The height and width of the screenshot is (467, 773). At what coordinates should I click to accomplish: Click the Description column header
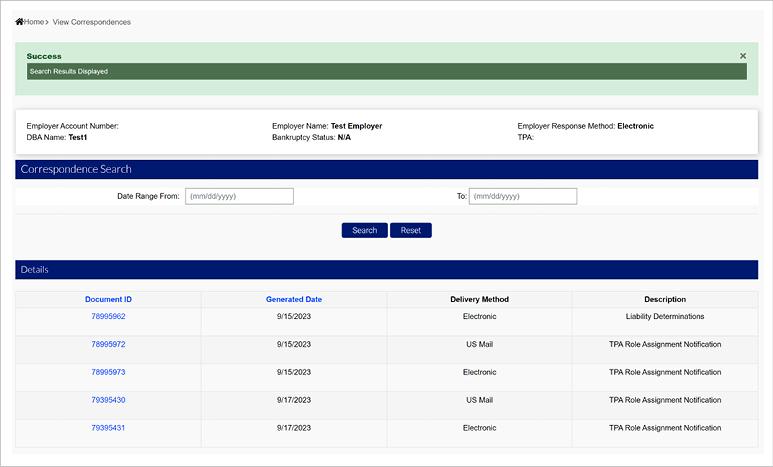[665, 299]
